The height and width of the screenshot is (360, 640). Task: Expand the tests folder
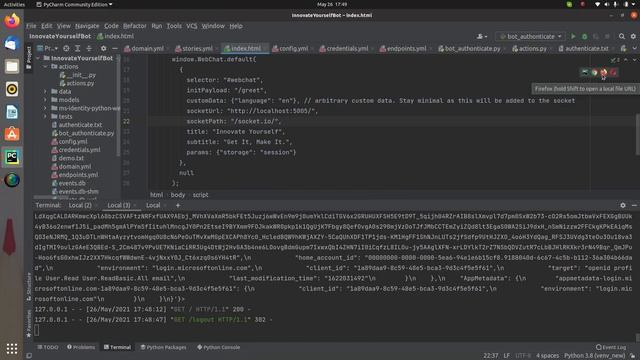45,116
